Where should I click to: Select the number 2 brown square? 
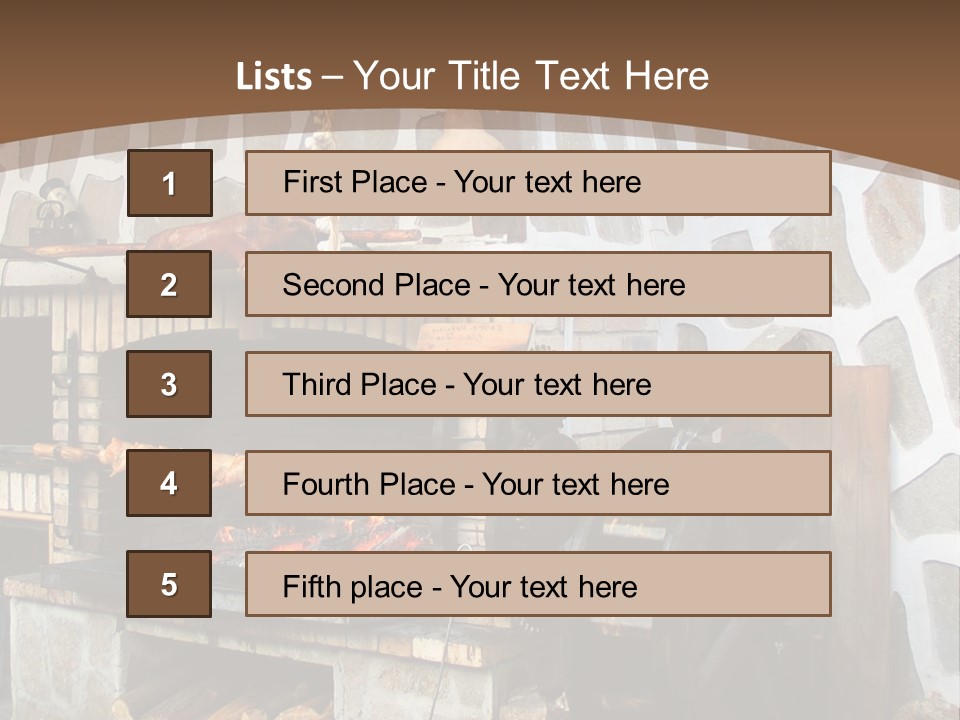169,284
